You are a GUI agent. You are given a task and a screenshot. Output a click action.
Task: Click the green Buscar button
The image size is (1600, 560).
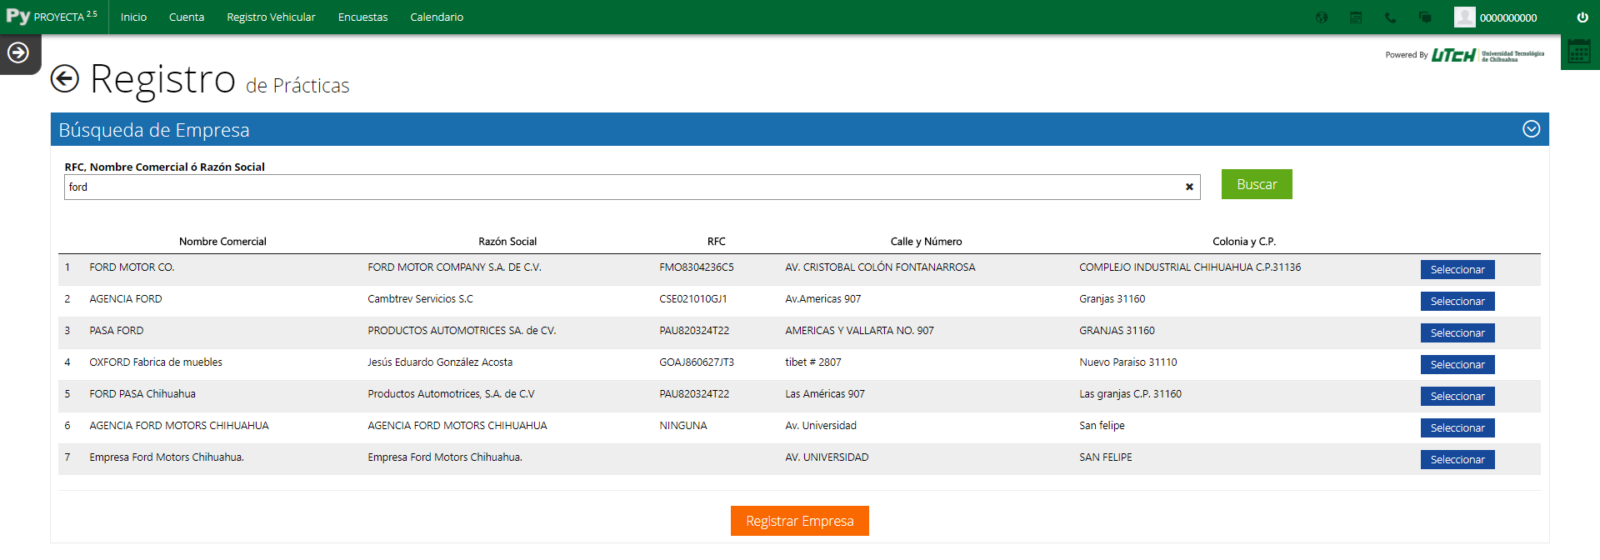(1256, 184)
